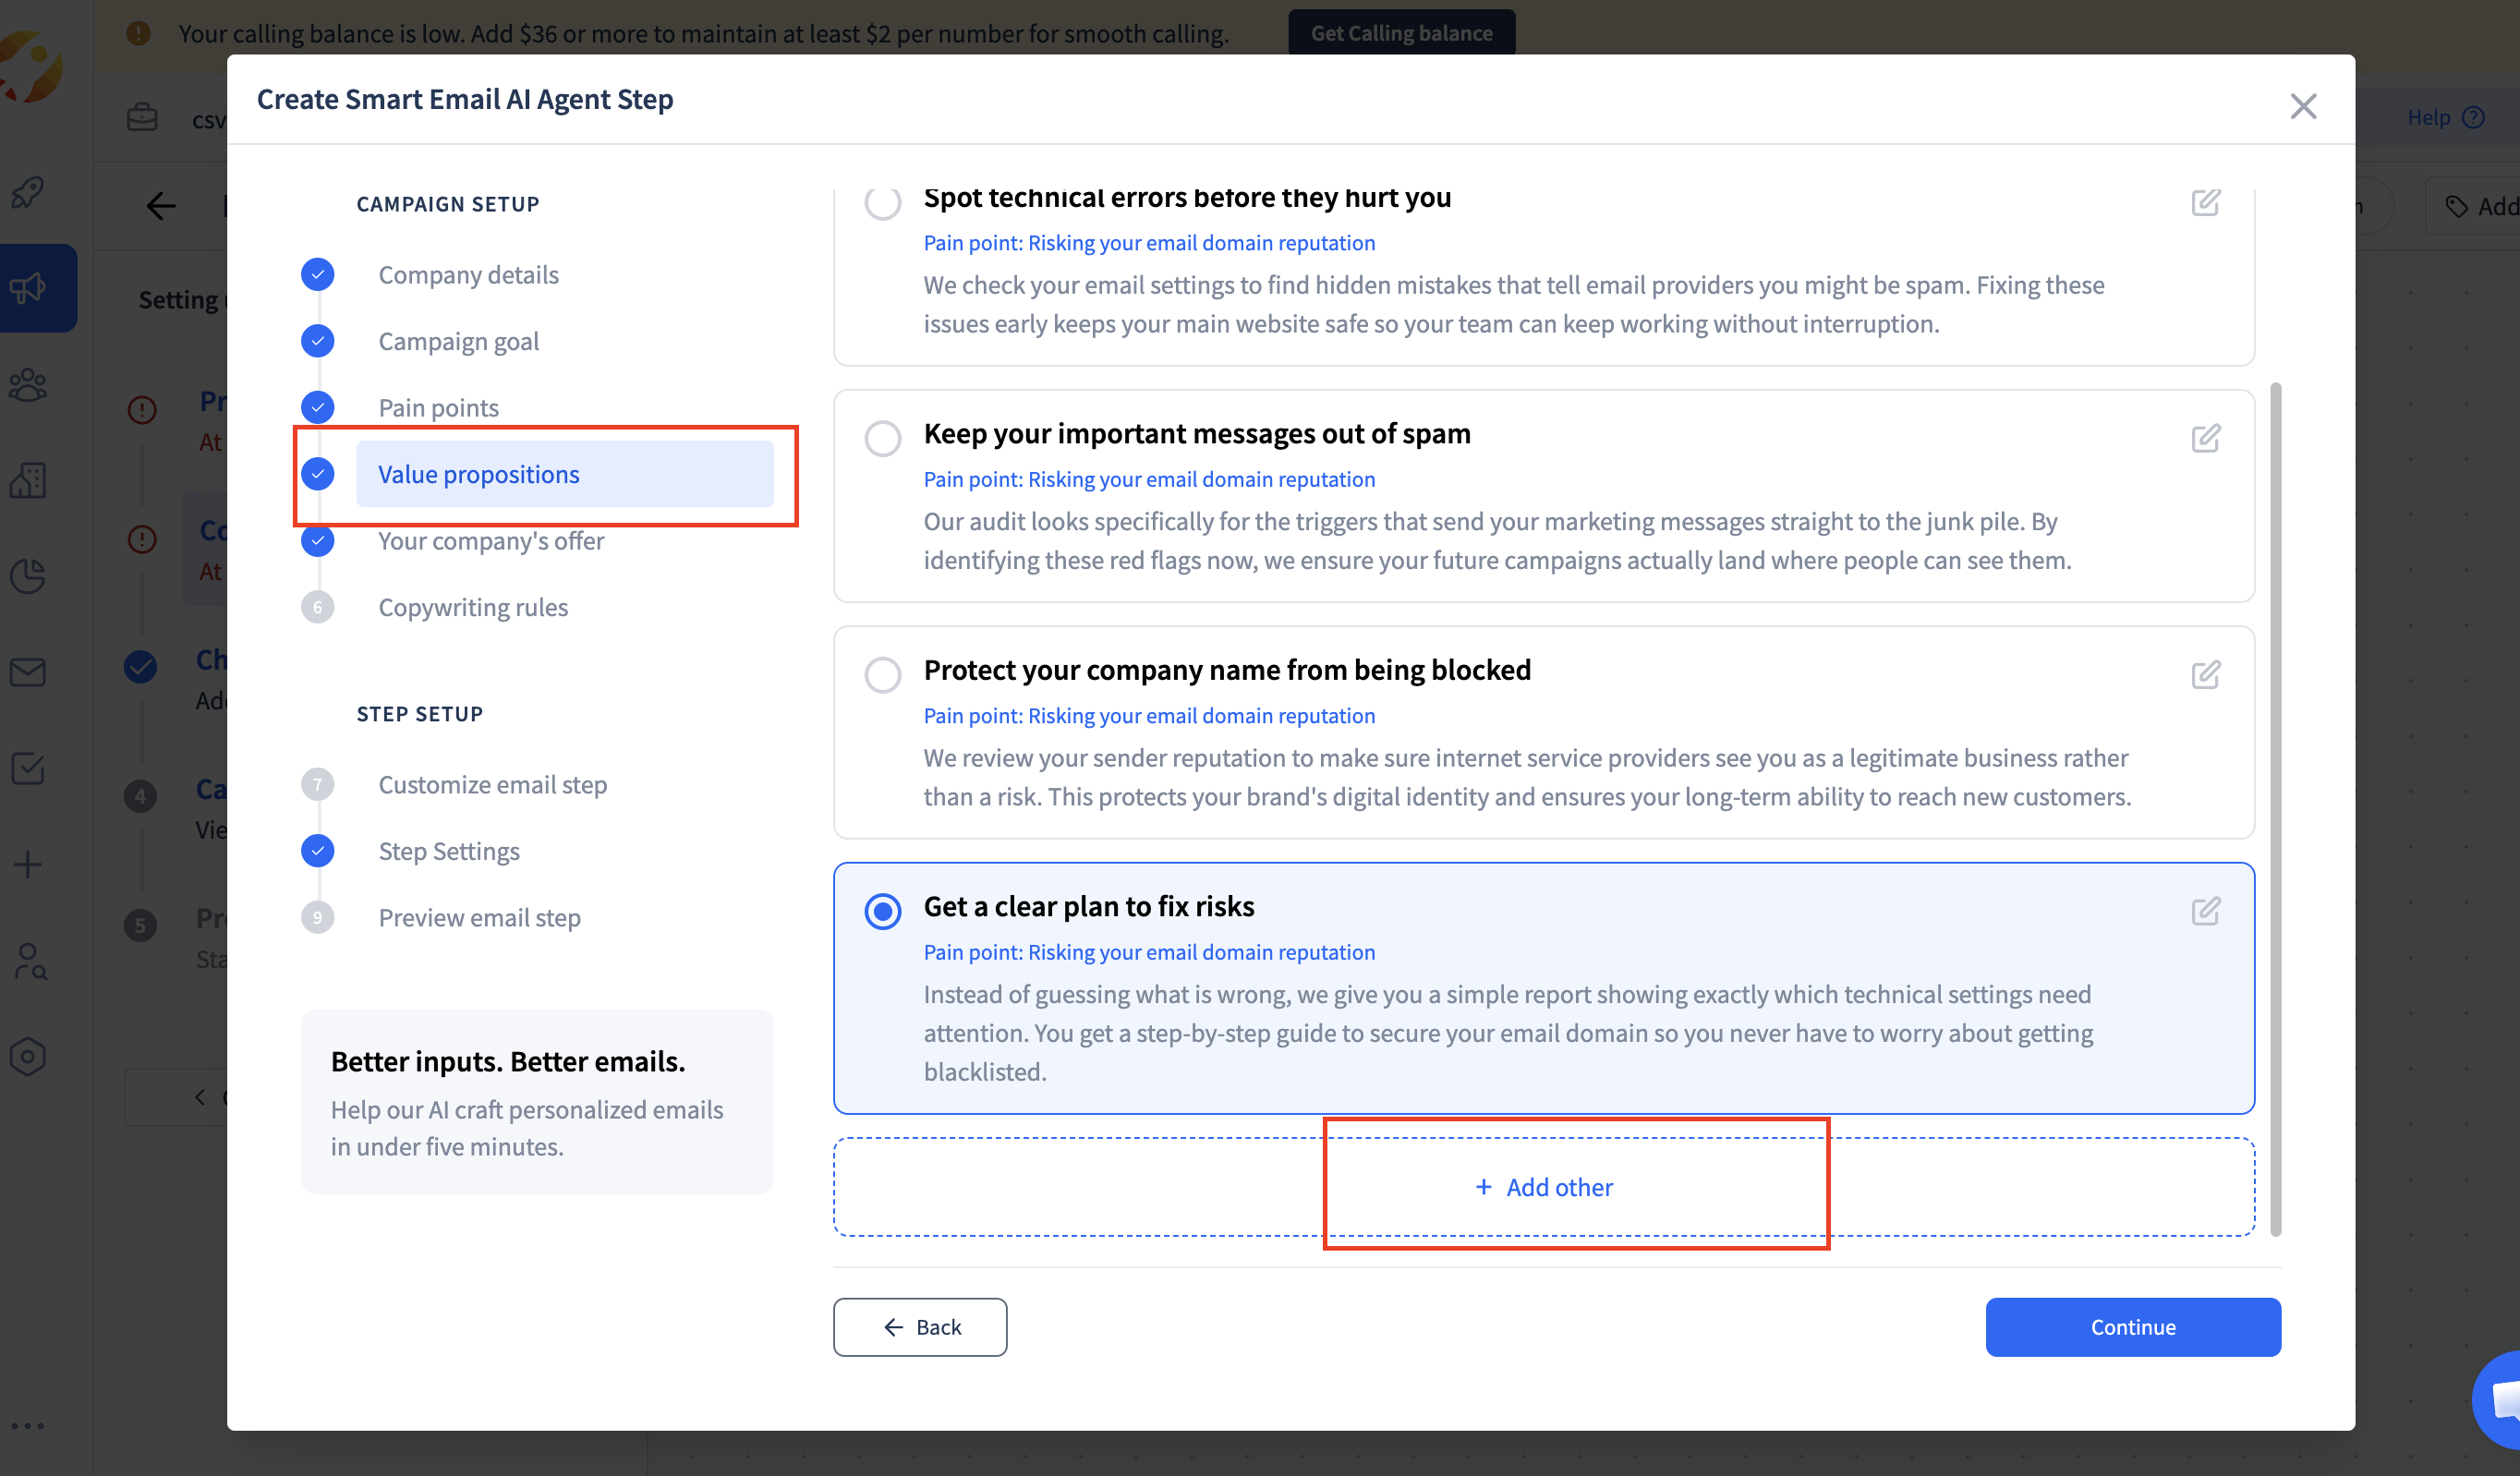Open edit for 'Spot technical errors' proposition
Image resolution: width=2520 pixels, height=1476 pixels.
coord(2205,203)
